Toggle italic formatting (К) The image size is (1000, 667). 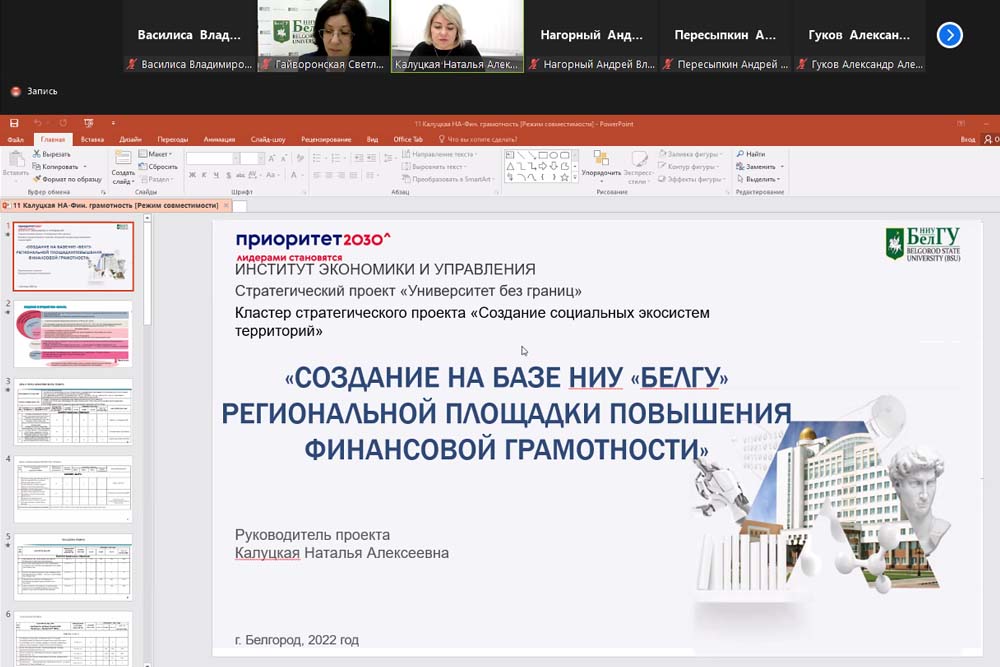point(203,175)
